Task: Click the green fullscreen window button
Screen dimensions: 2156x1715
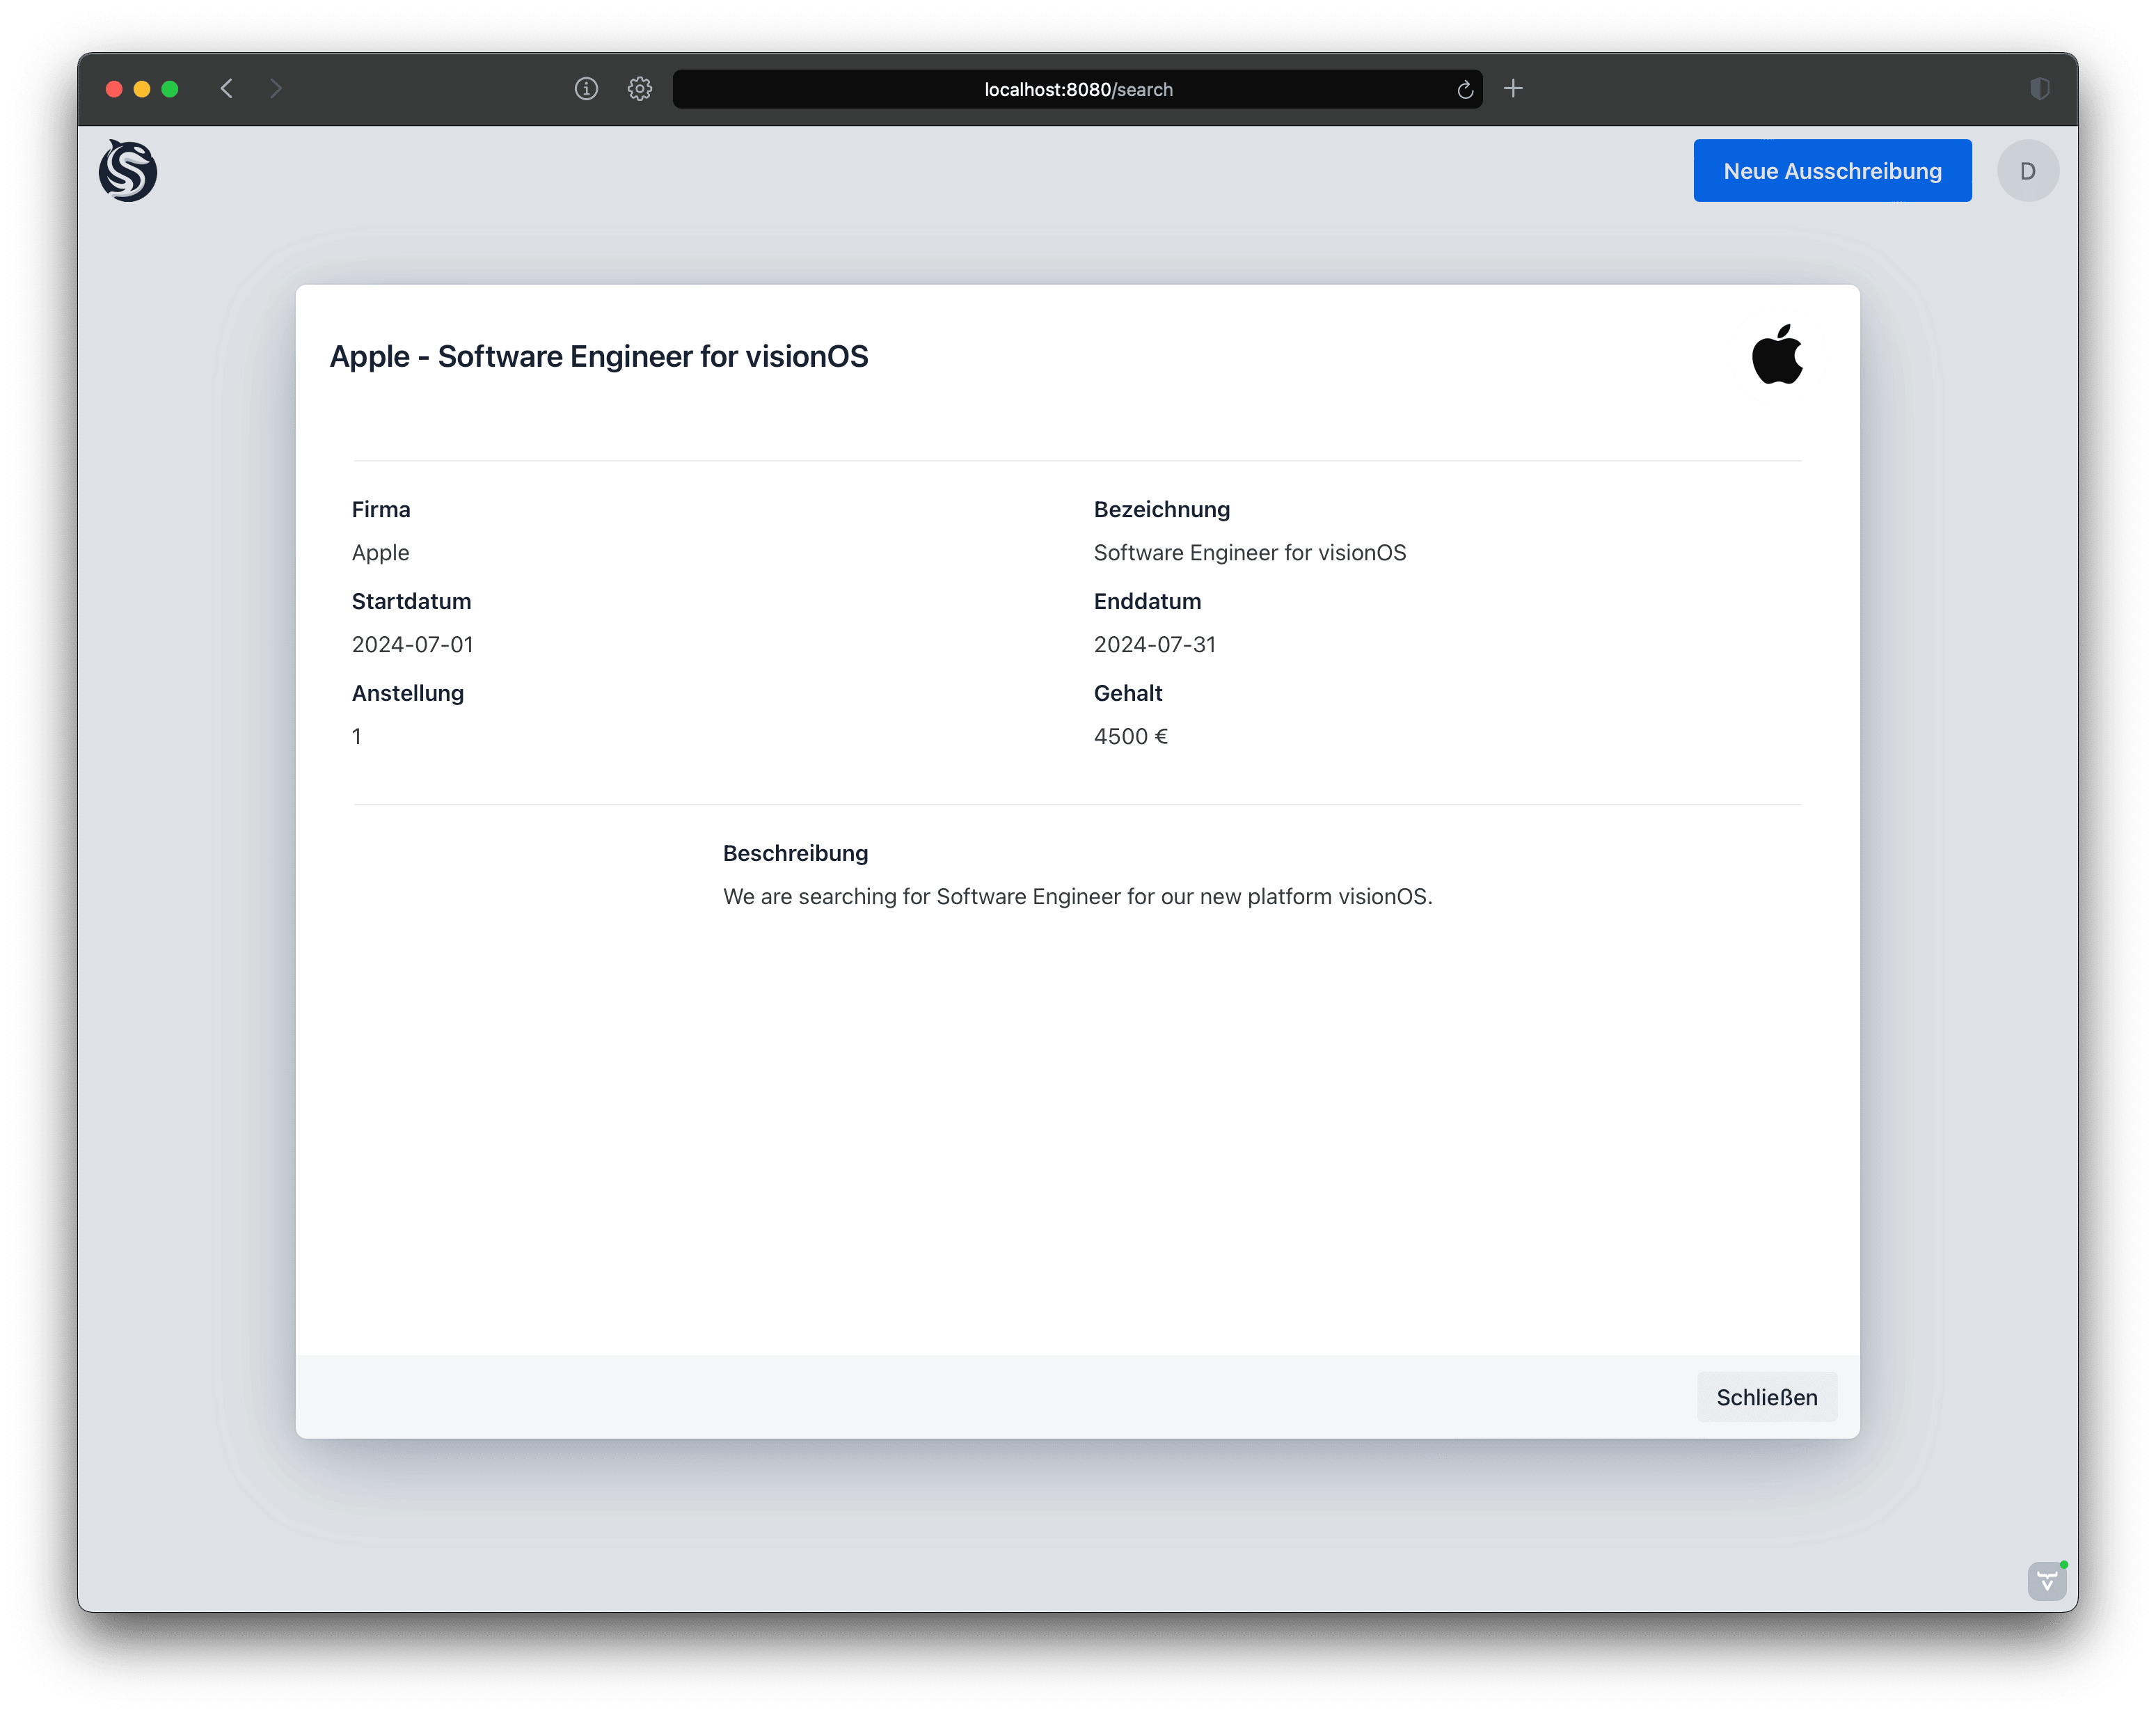Action: [170, 89]
